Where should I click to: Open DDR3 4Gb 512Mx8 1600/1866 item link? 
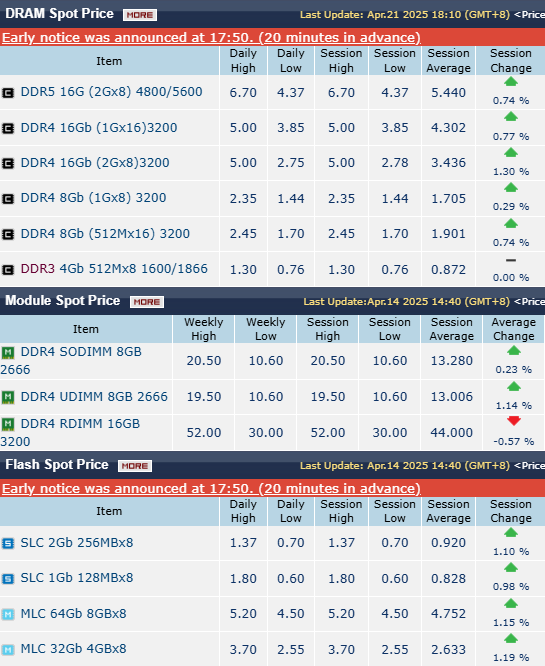114,269
